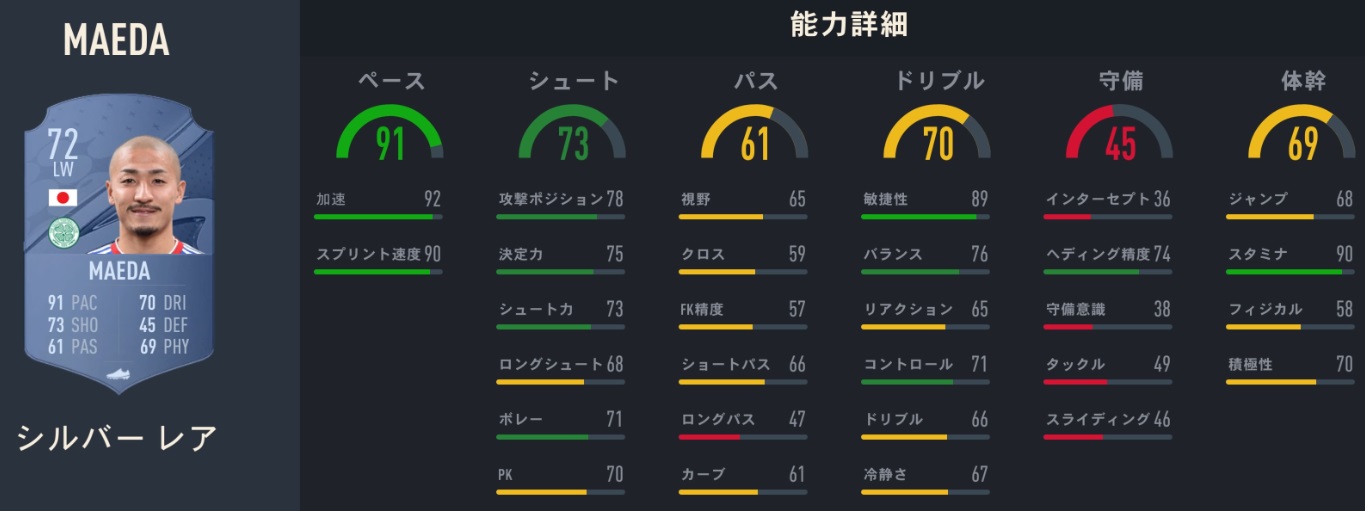Click the スタミナ stat bar
This screenshot has width=1365, height=511.
1291,271
